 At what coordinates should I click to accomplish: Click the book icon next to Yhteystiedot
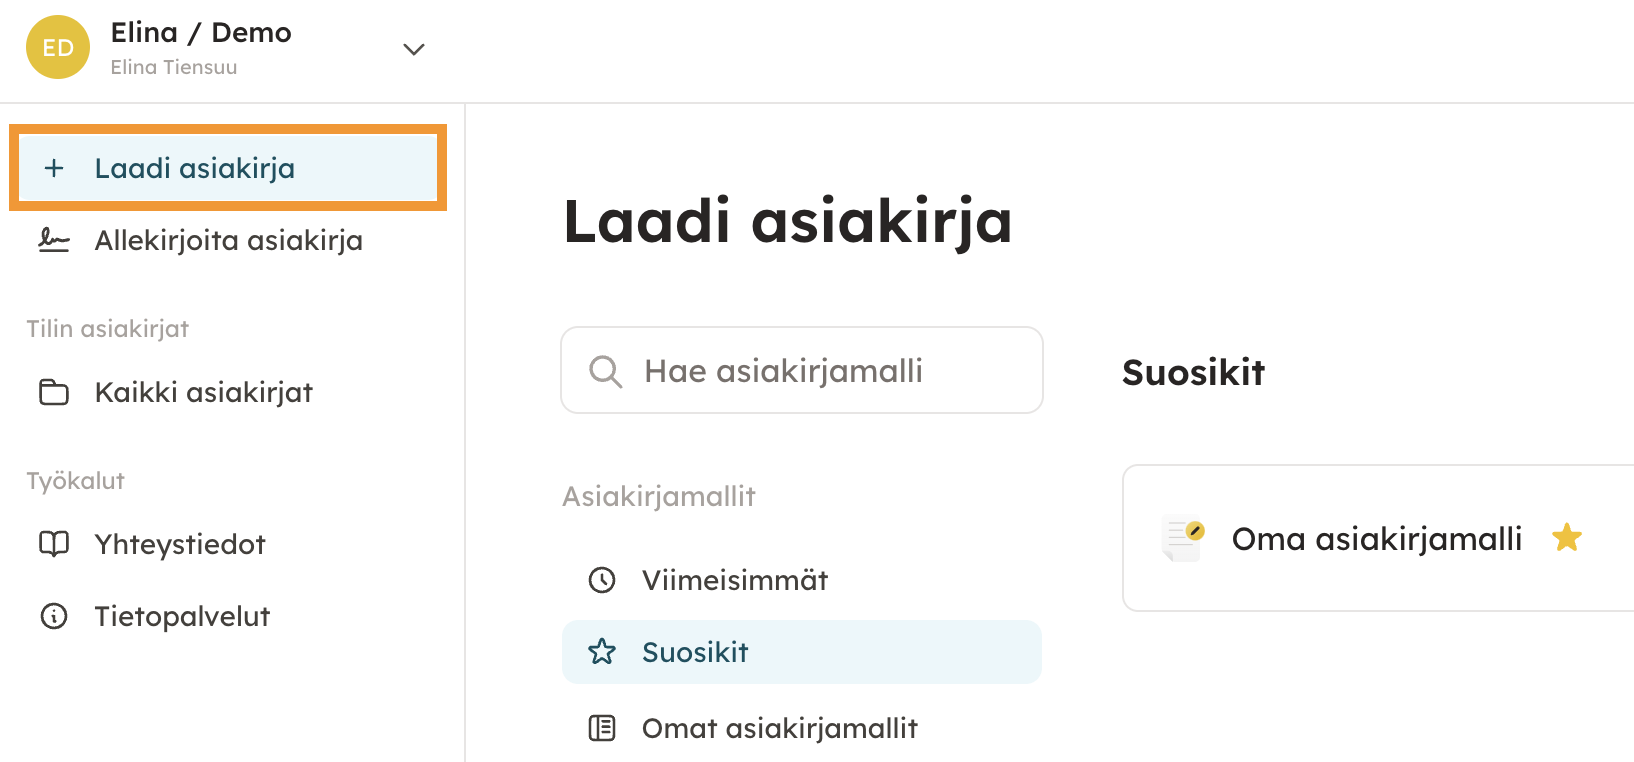(x=54, y=544)
